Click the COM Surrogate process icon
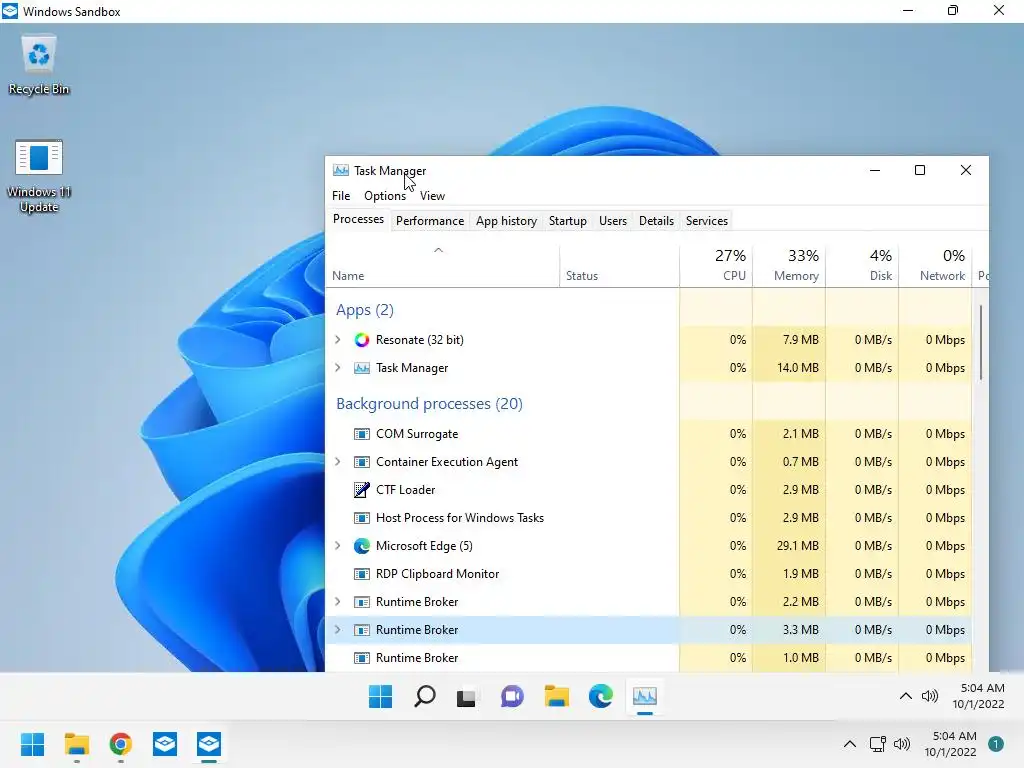This screenshot has height=768, width=1024. (x=362, y=434)
